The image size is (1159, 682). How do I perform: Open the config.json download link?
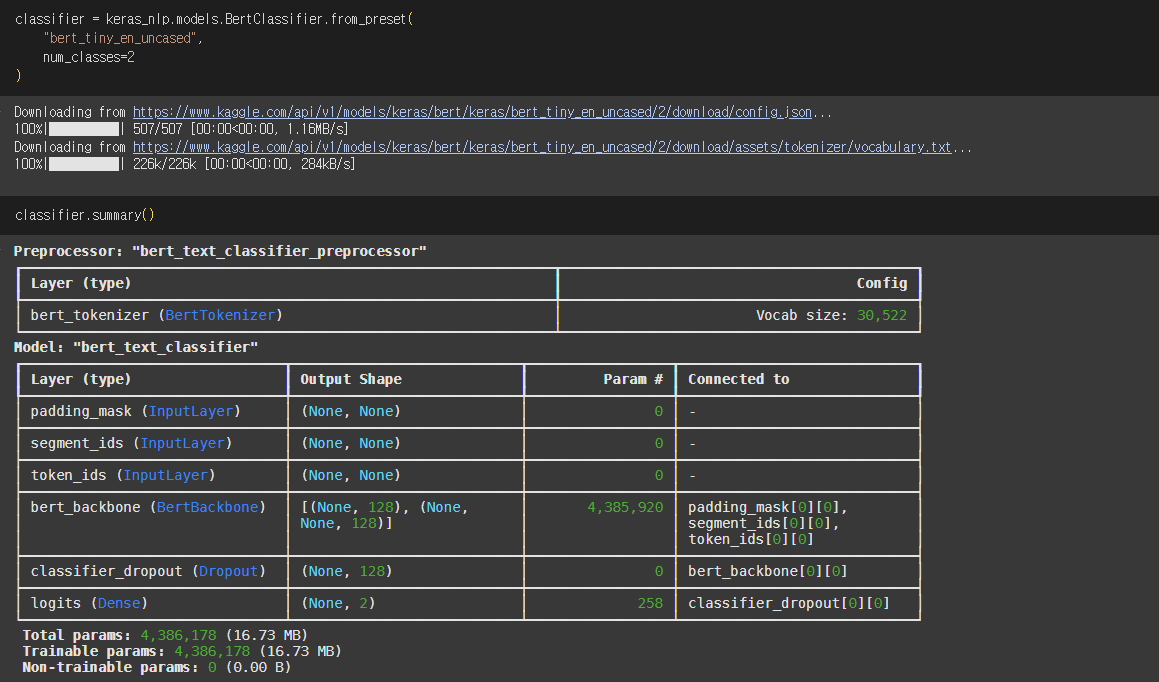[472, 112]
